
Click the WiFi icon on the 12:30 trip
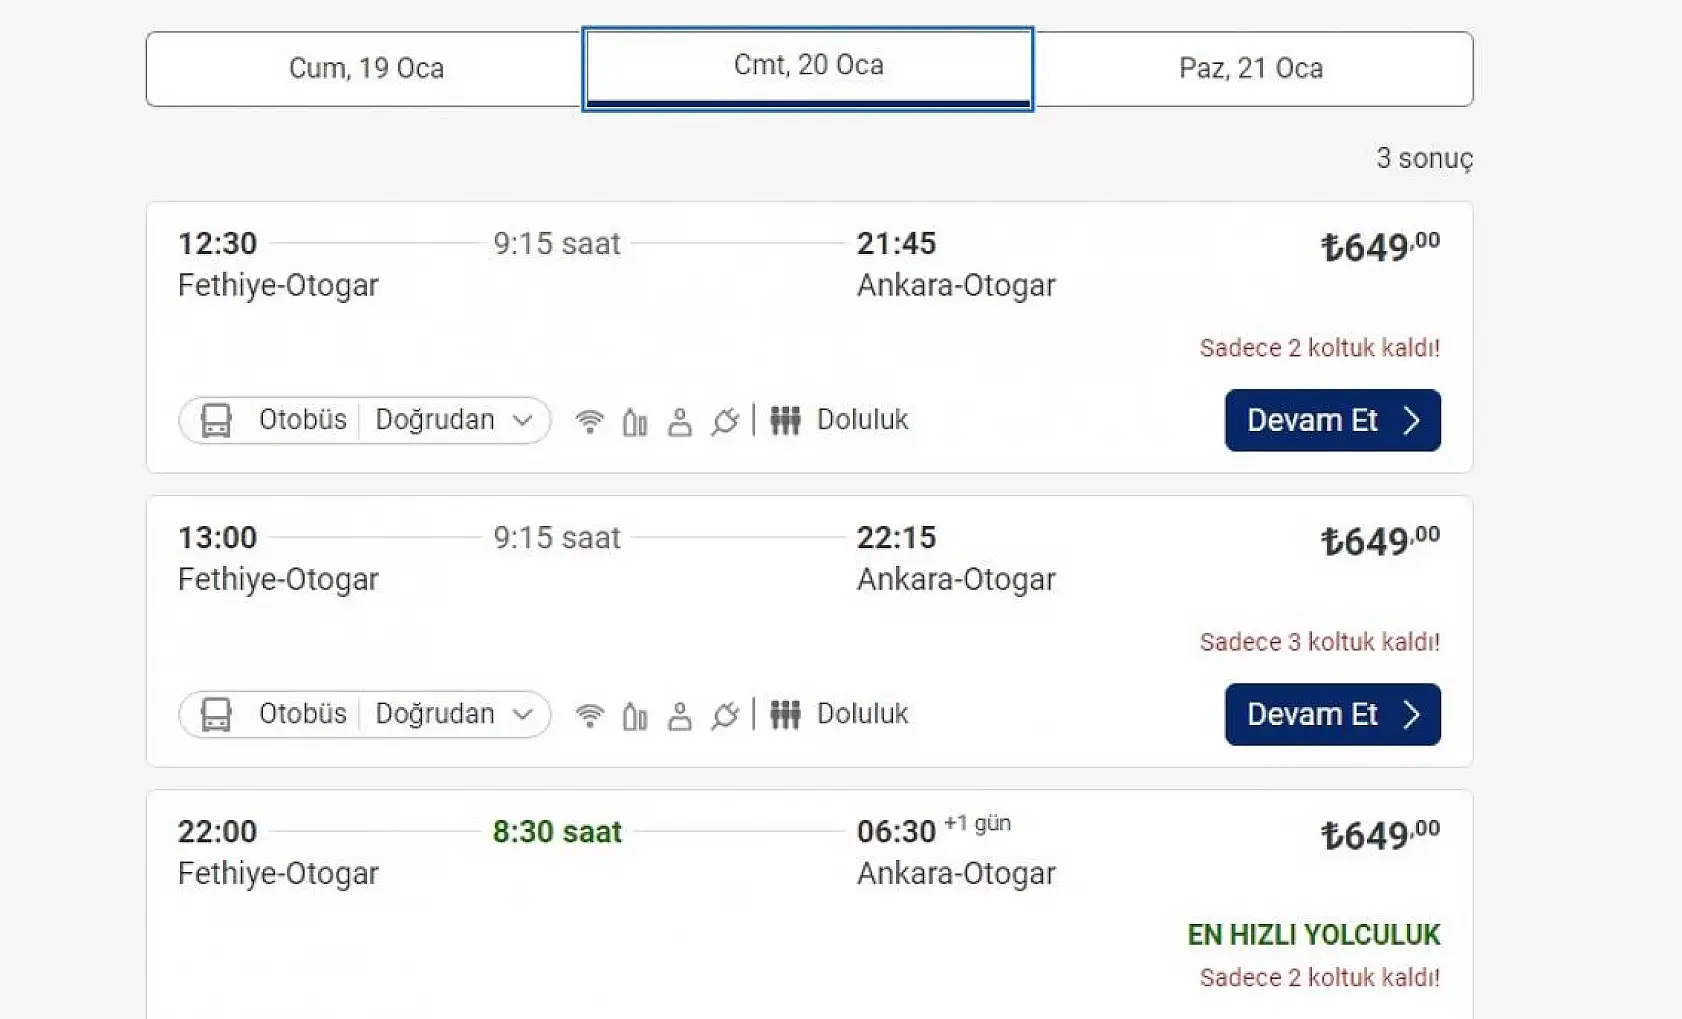(590, 421)
